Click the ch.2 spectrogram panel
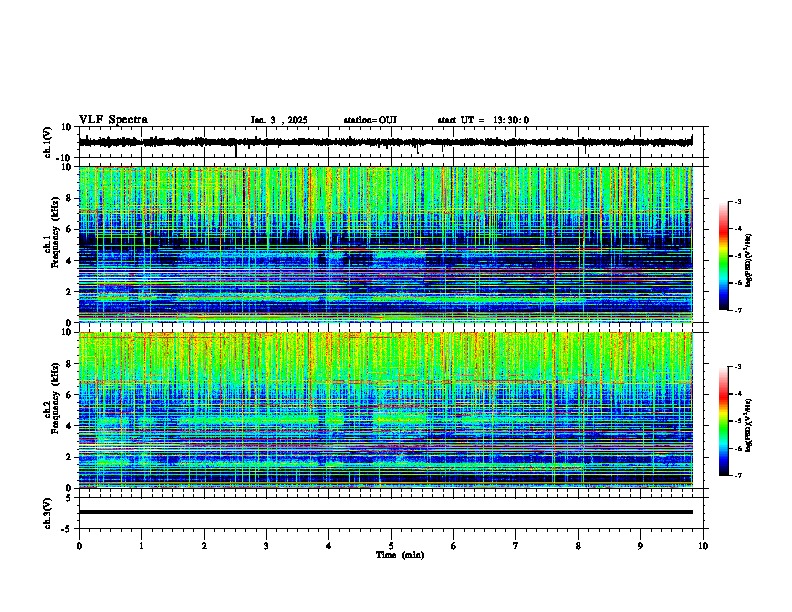Viewport: 792px width, 612px height. 386,410
